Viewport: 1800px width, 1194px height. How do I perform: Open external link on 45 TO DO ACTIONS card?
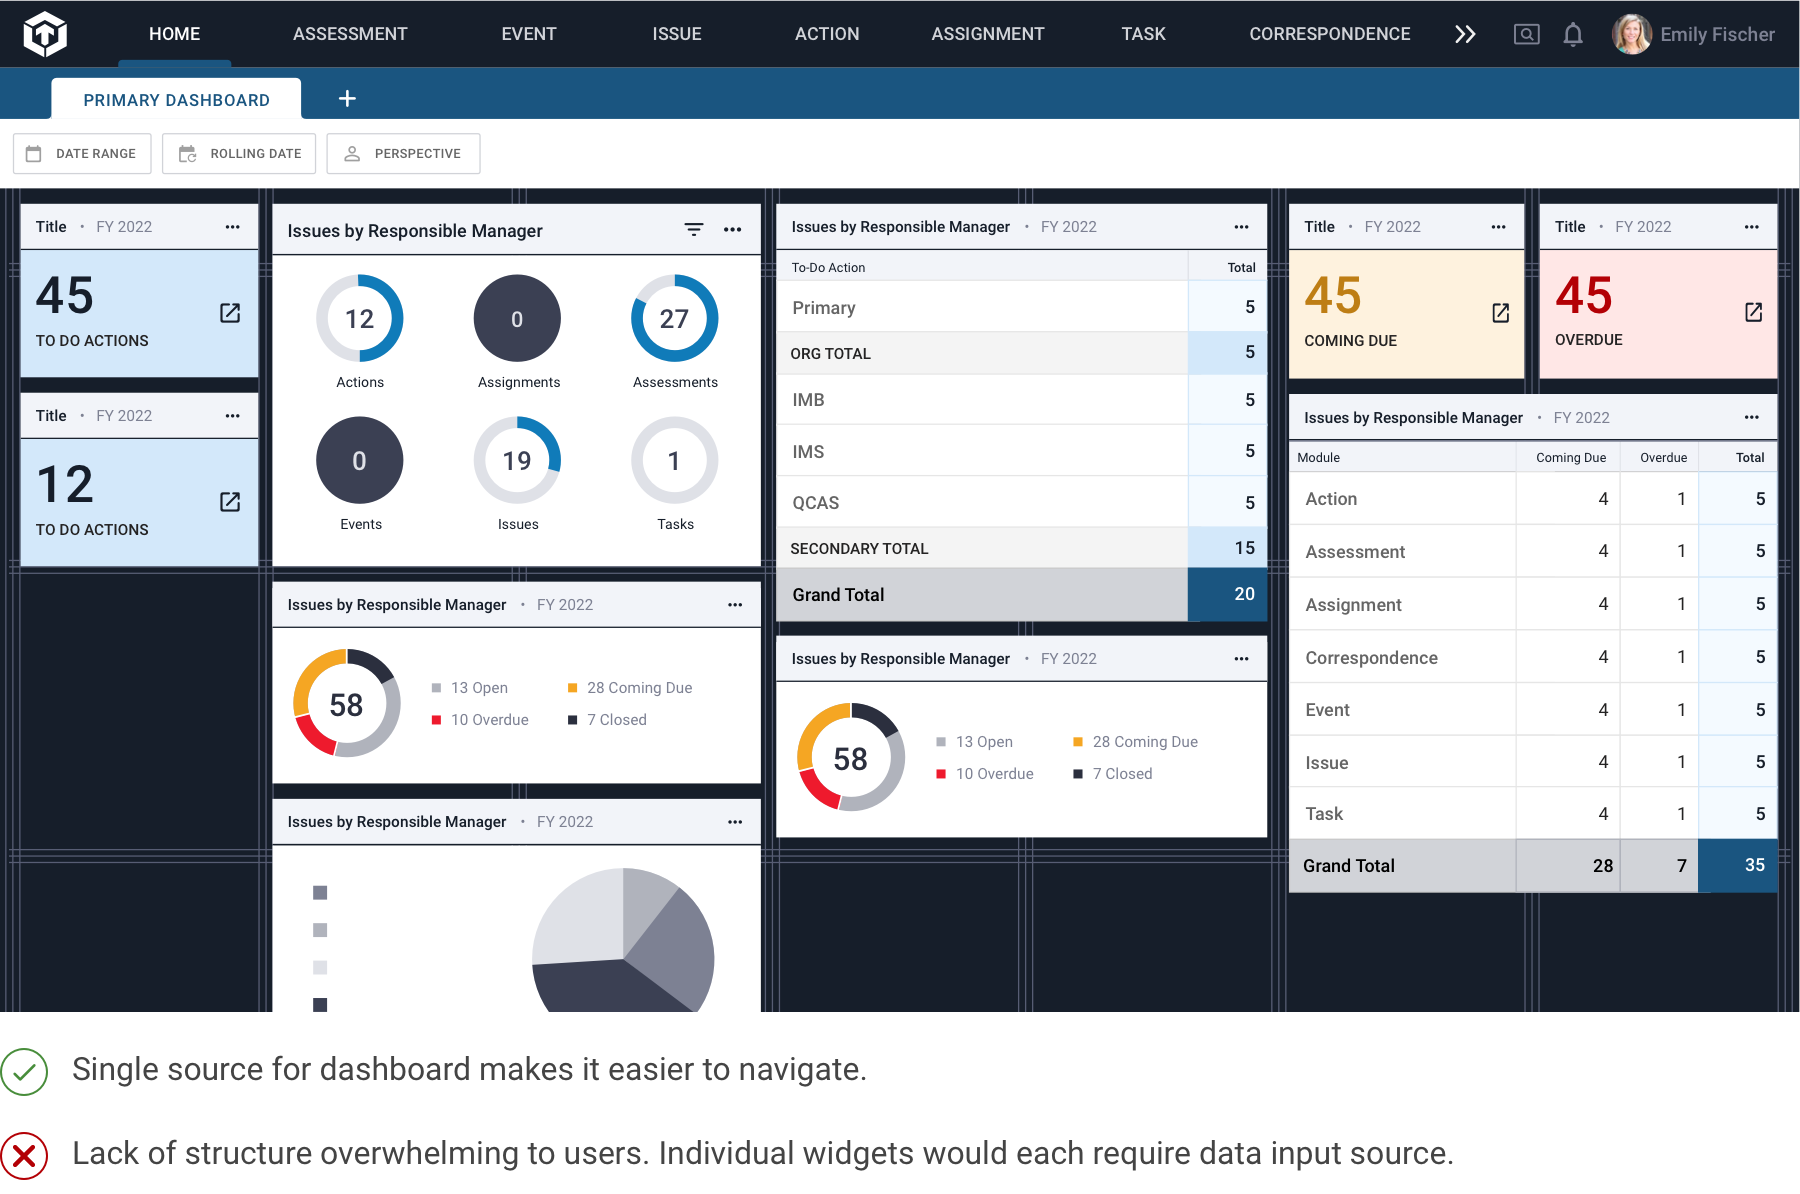[x=230, y=313]
